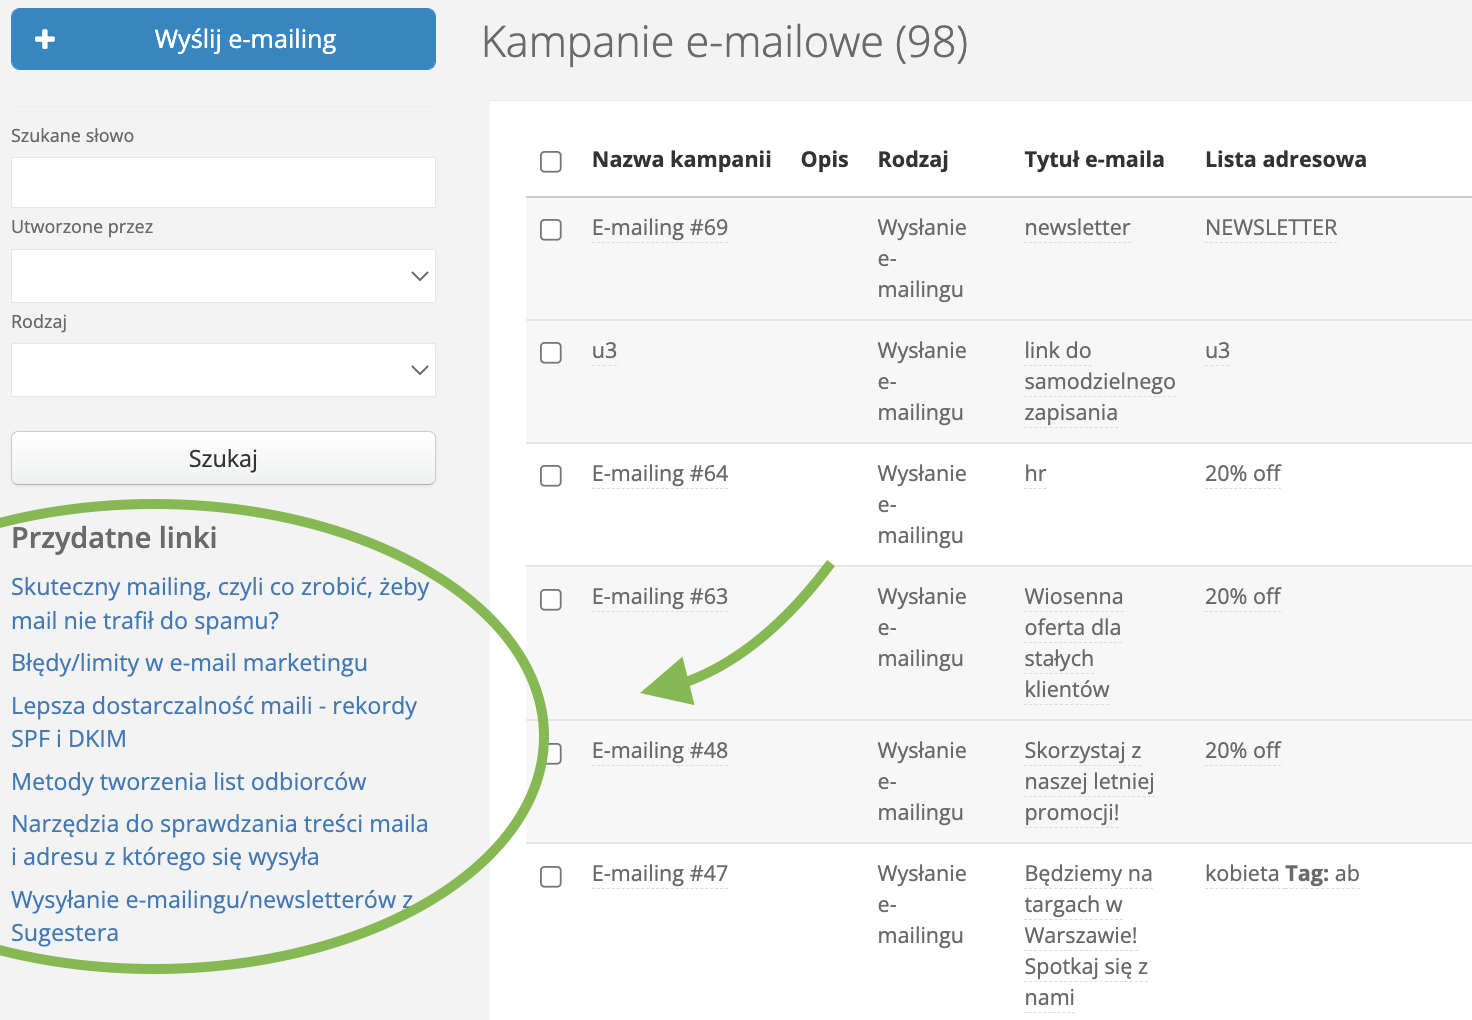
Task: Check the E-mailing #69 row checkbox
Action: click(x=551, y=229)
